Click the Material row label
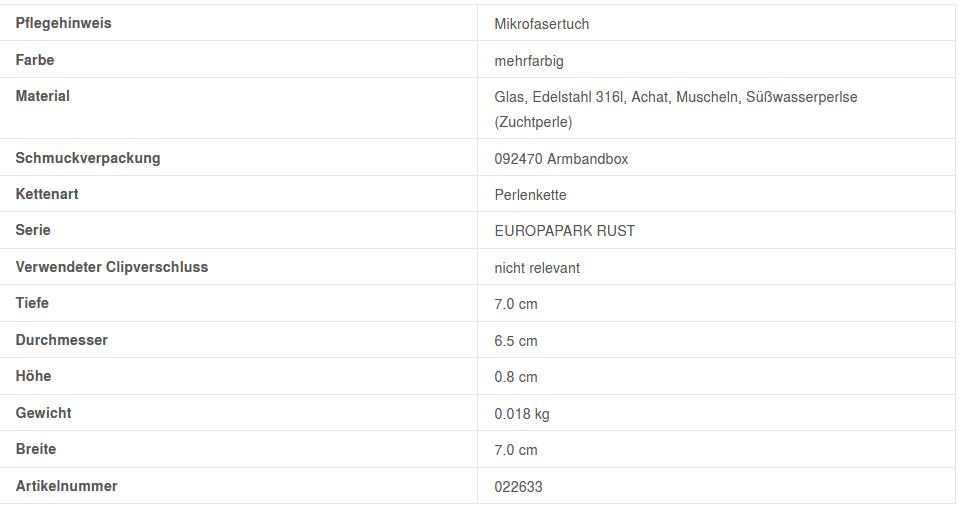The width and height of the screenshot is (963, 514). (x=43, y=96)
